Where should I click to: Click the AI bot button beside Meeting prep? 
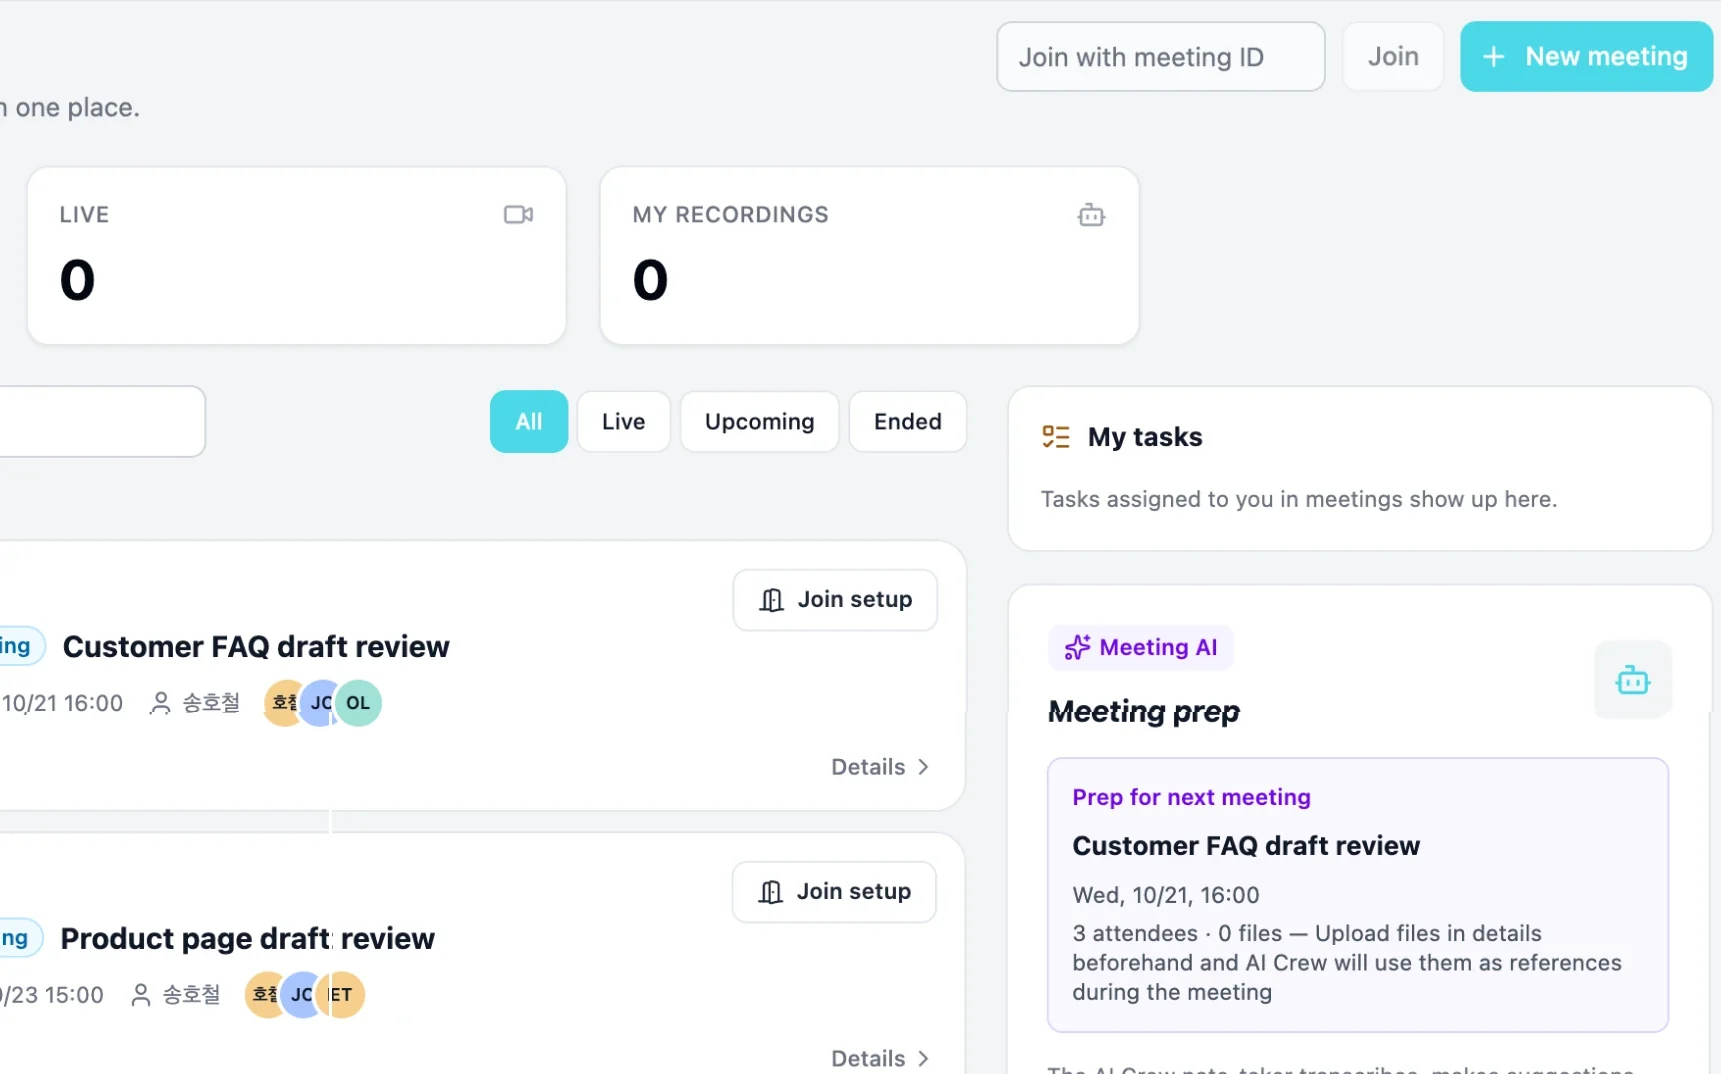coord(1632,680)
